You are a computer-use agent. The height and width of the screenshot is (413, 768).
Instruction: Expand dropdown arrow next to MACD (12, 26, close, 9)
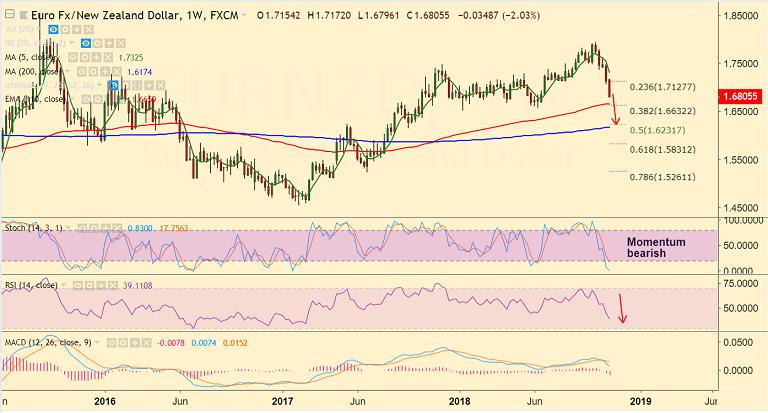[97, 342]
